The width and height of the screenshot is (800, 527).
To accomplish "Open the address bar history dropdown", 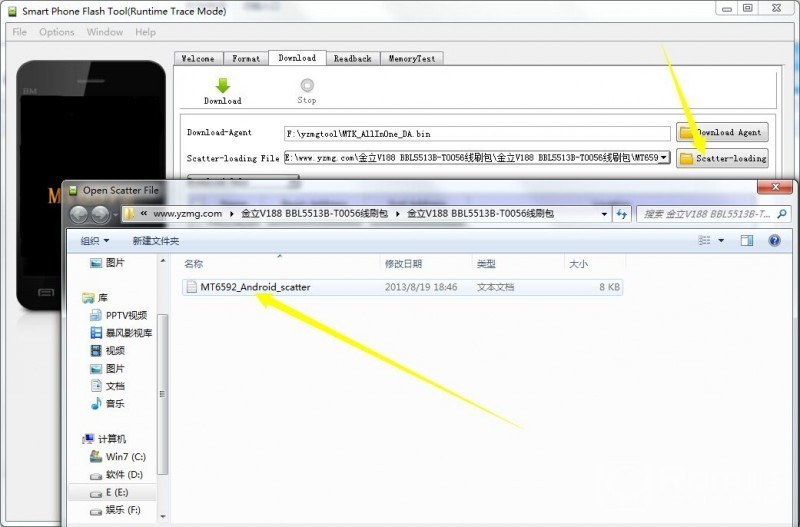I will tap(604, 214).
